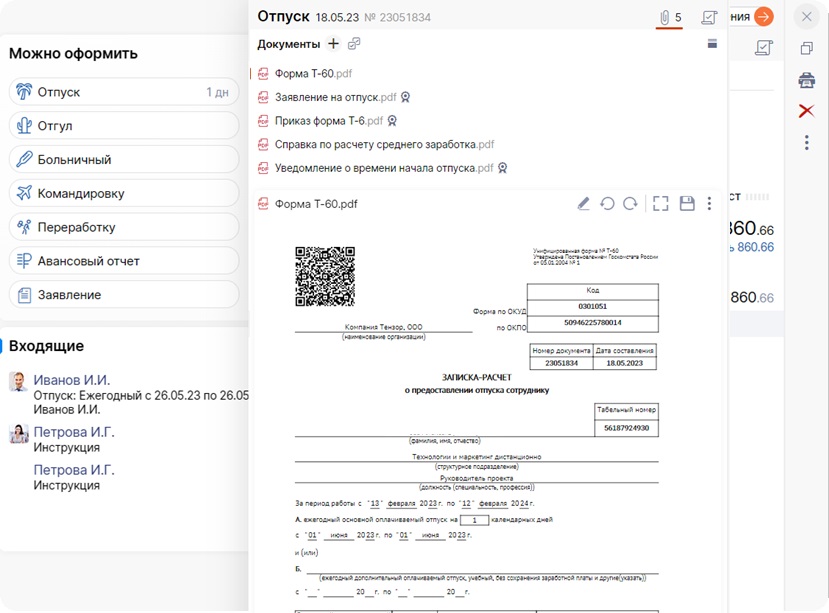
Task: Click edit pencil icon in preview toolbar
Action: click(583, 204)
